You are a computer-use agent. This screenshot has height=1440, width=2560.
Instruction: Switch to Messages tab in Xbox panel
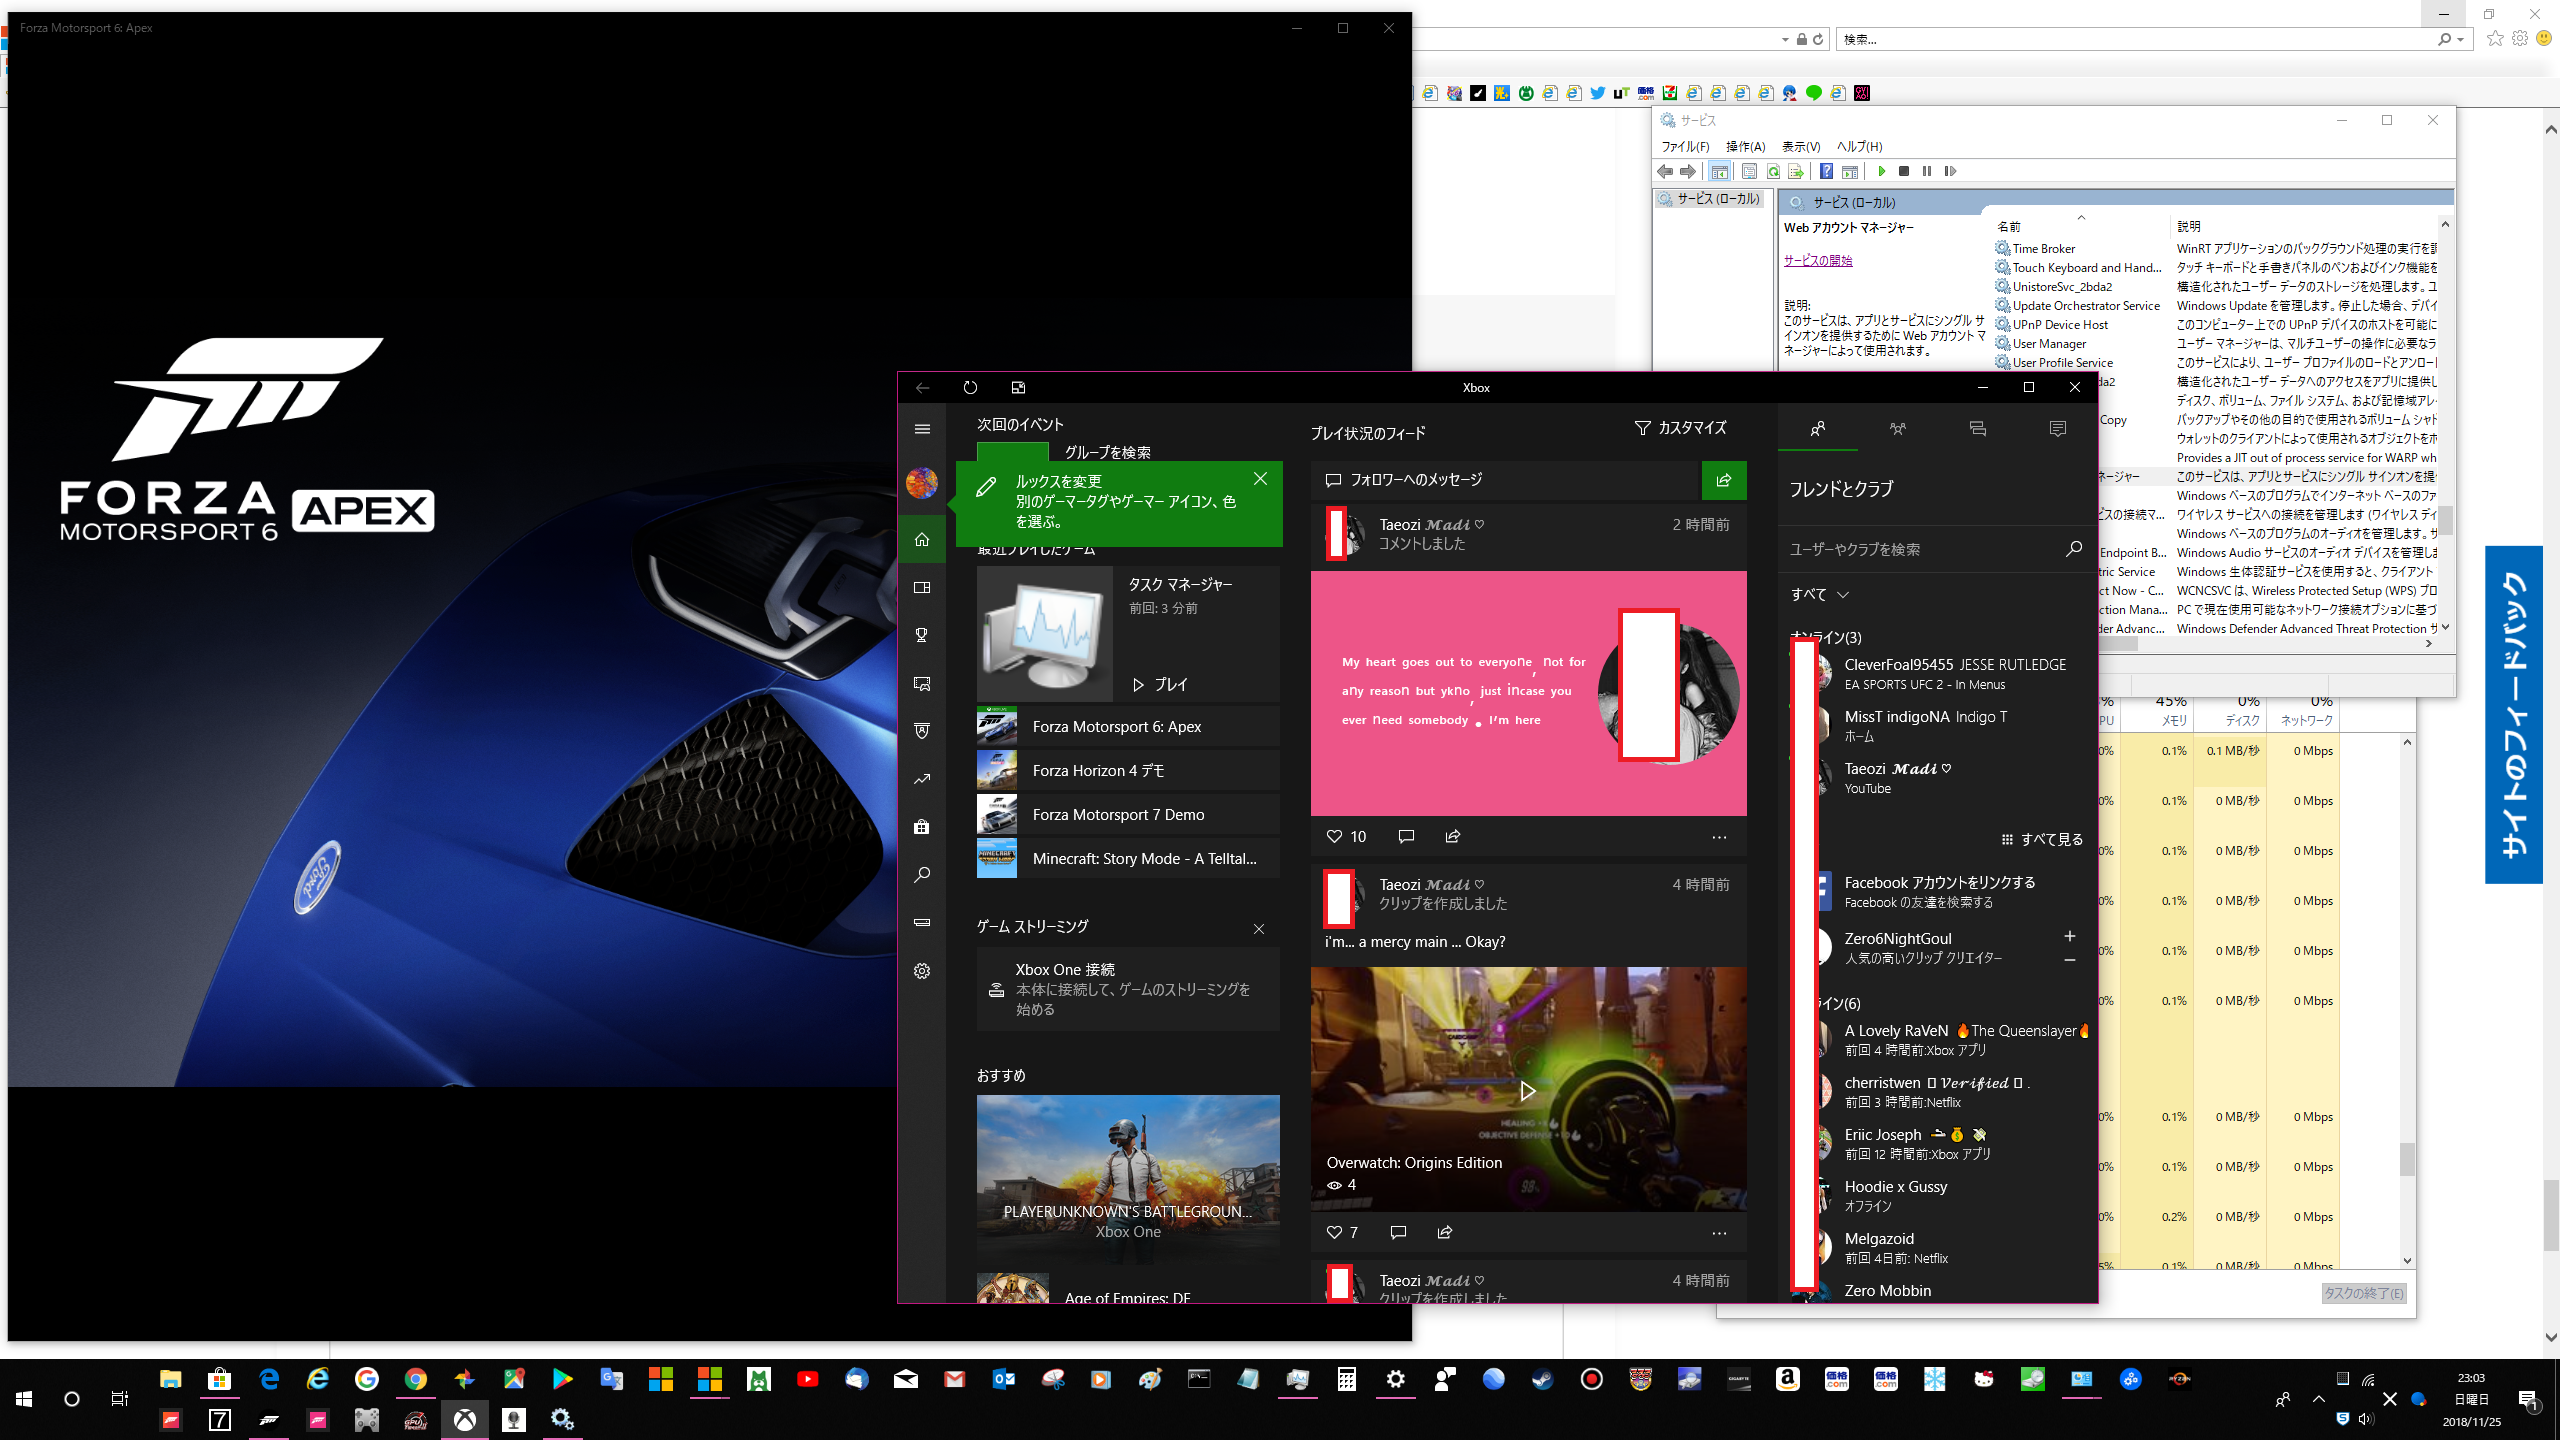1978,429
